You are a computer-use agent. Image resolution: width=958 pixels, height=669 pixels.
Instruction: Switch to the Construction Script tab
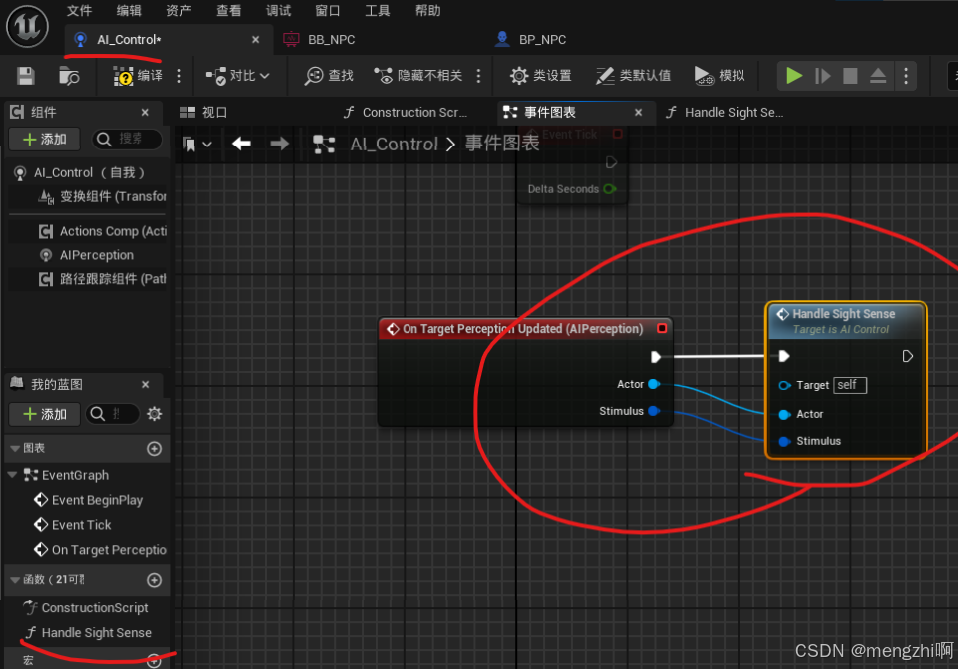click(x=406, y=112)
